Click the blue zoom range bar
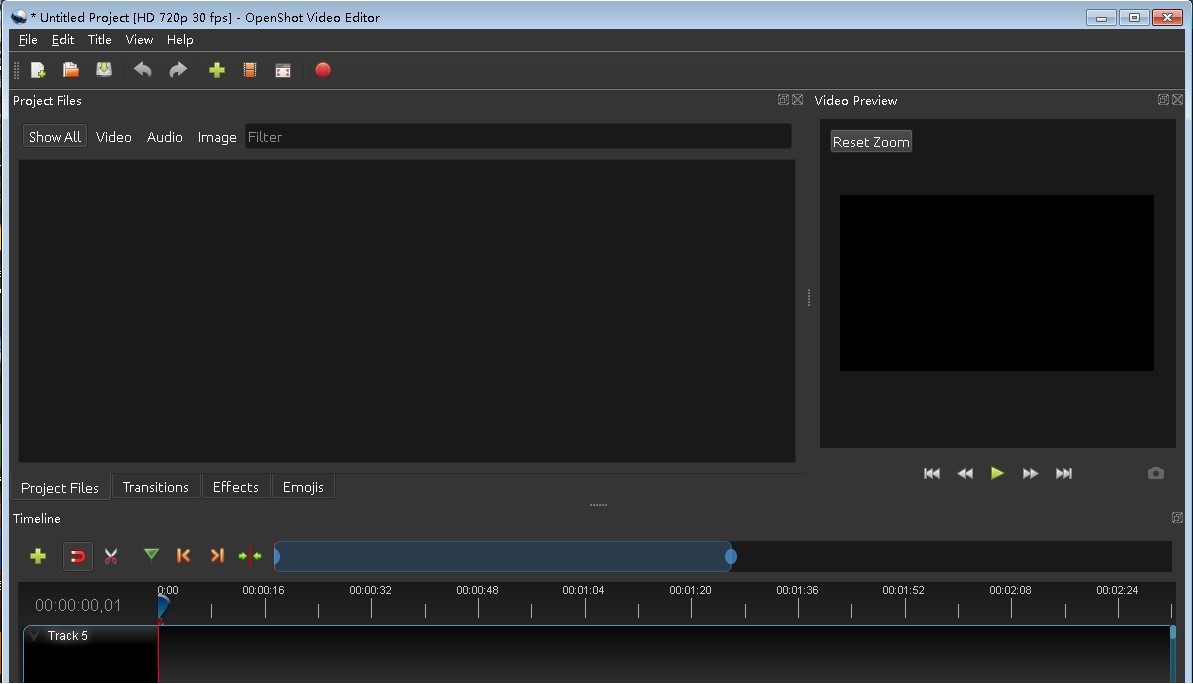Viewport: 1193px width, 684px height. 504,556
